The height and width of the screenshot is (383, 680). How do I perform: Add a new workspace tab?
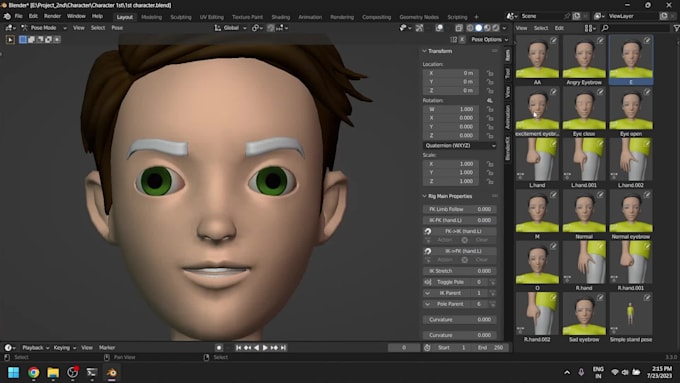[476, 17]
